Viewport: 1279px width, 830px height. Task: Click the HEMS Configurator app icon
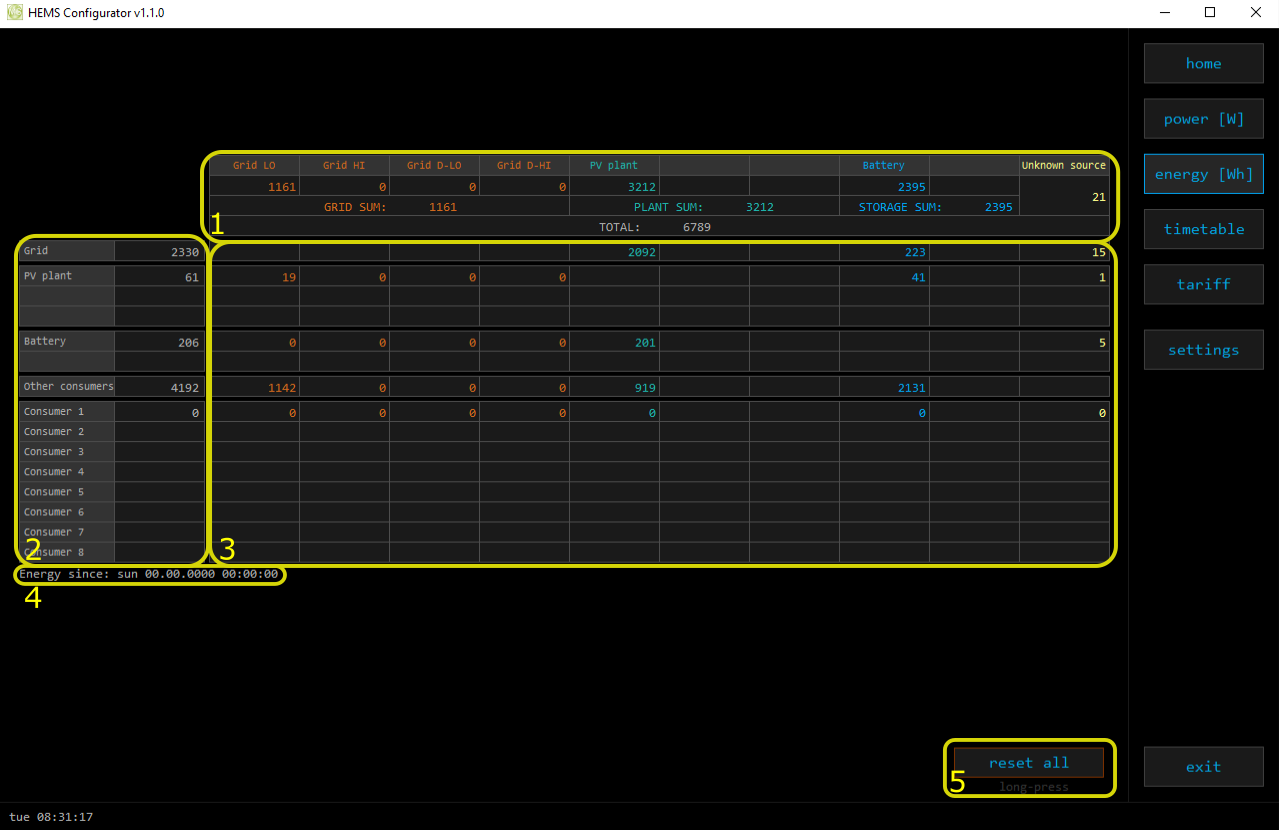pyautogui.click(x=15, y=13)
